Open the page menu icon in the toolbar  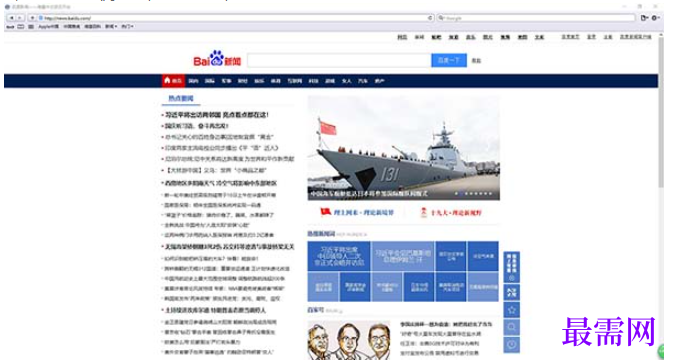[644, 18]
